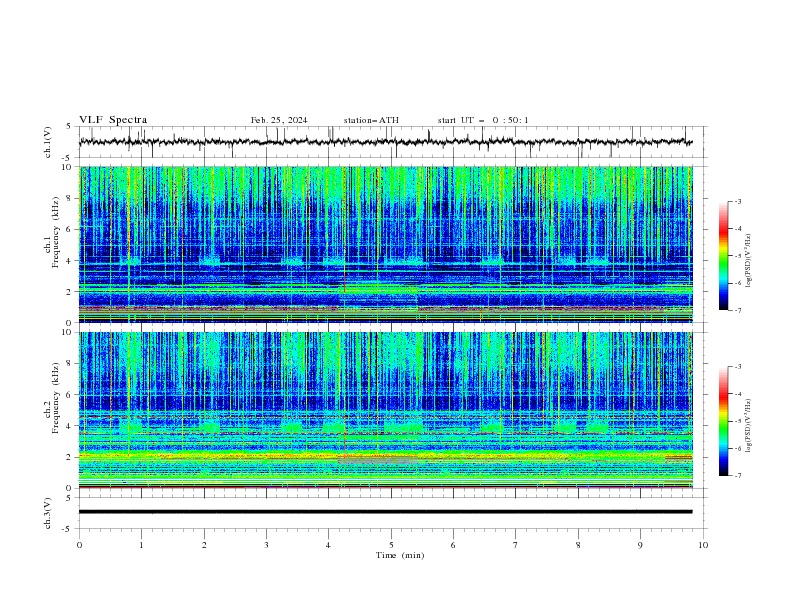The image size is (792, 612).
Task: Click the ch.1 voltage waveform trace
Action: pos(386,142)
